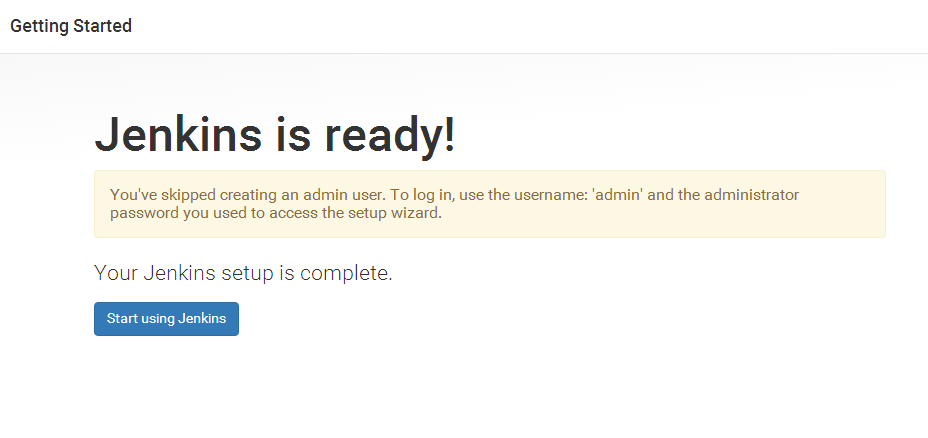The width and height of the screenshot is (928, 438).
Task: Click the word 'username:' in the notice
Action: (x=558, y=195)
